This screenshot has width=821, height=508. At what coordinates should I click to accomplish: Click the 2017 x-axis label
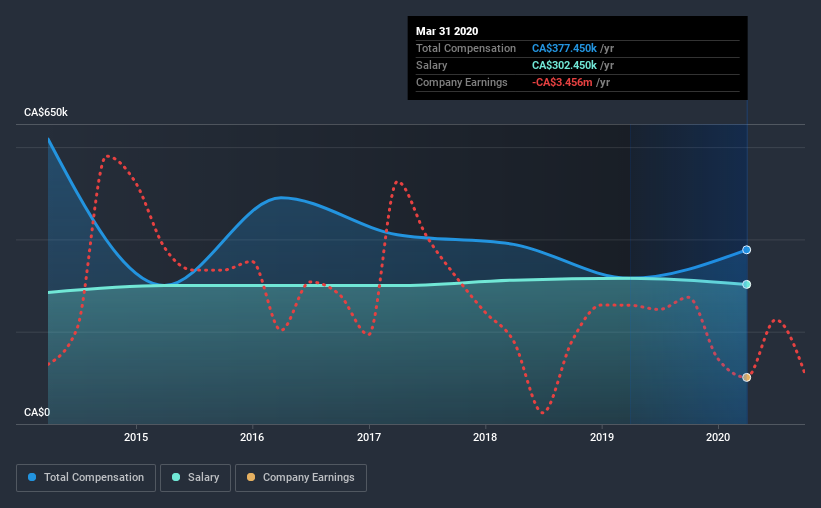(369, 437)
